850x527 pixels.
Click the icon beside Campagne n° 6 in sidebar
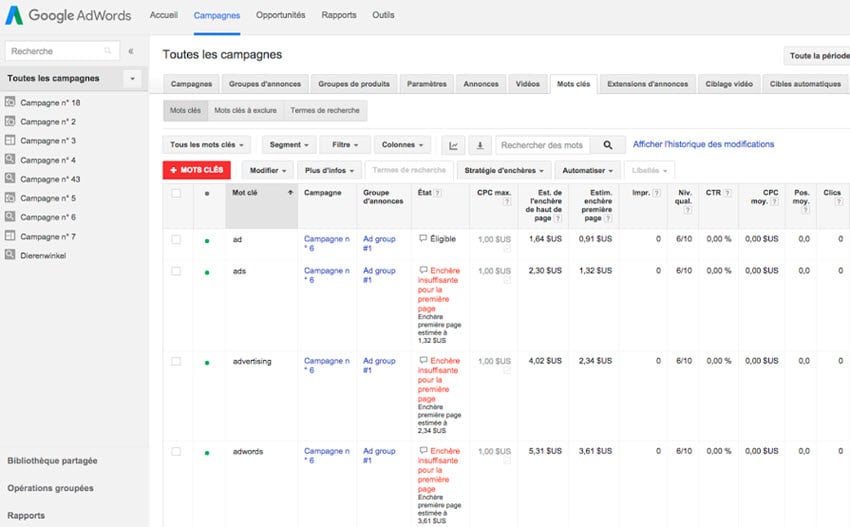pyautogui.click(x=10, y=216)
